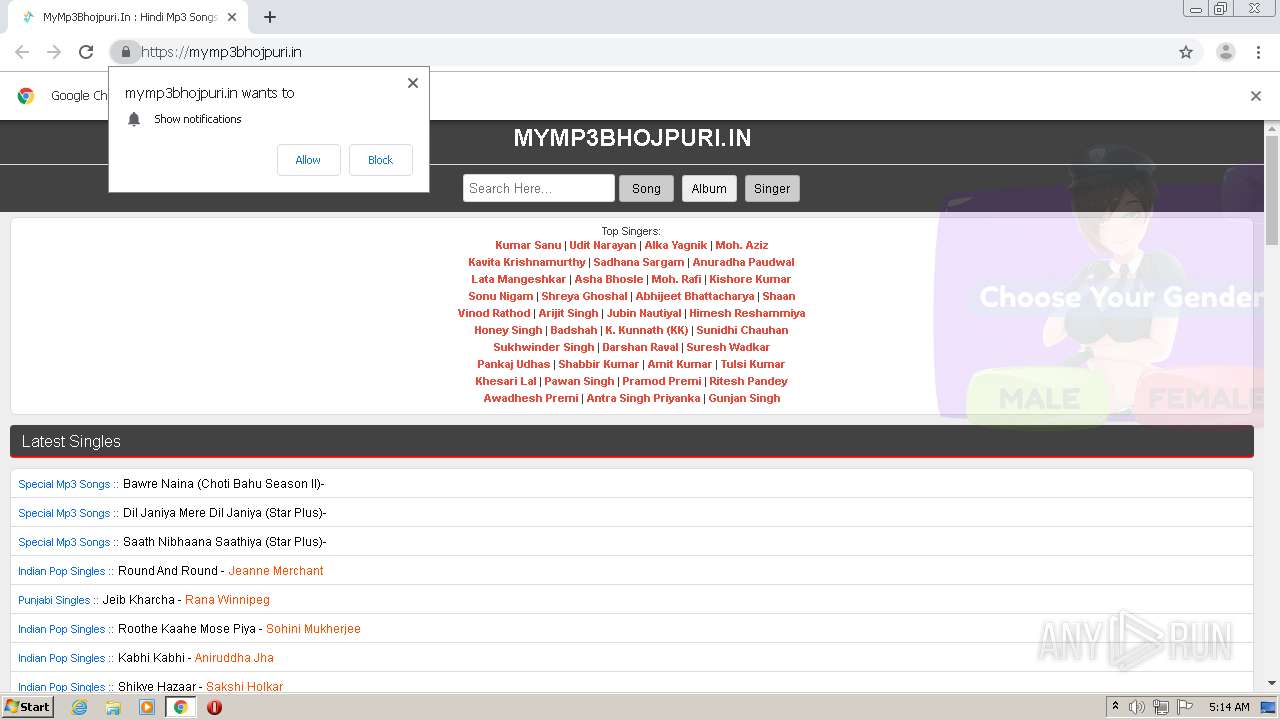This screenshot has width=1280, height=720.
Task: Dismiss the Google Chrome info bar
Action: tap(1256, 96)
